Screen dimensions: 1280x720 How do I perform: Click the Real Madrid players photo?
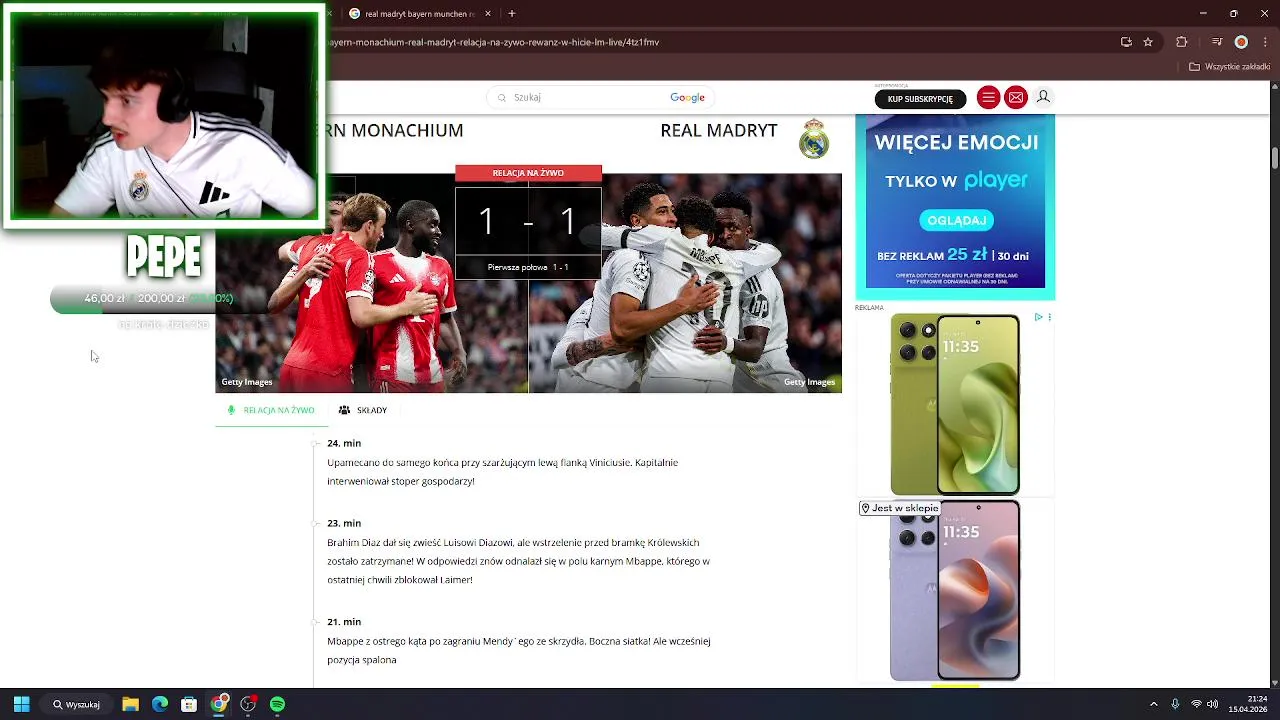(685, 283)
